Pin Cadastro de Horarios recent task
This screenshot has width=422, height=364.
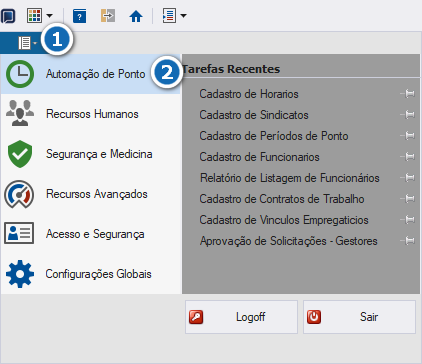click(408, 94)
